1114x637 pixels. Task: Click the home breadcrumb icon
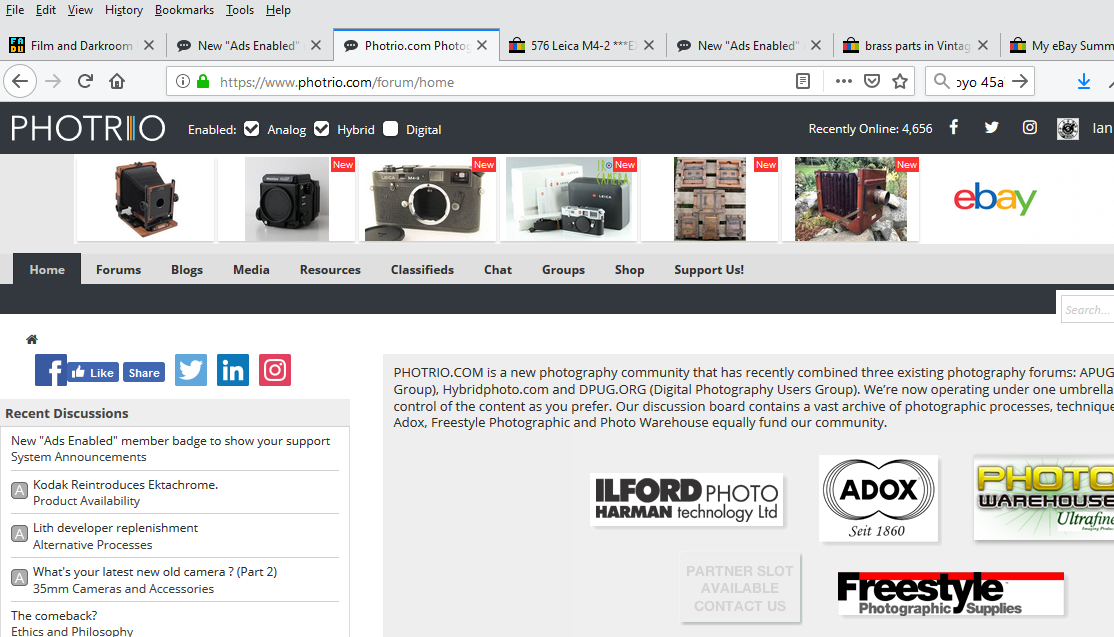click(x=32, y=340)
